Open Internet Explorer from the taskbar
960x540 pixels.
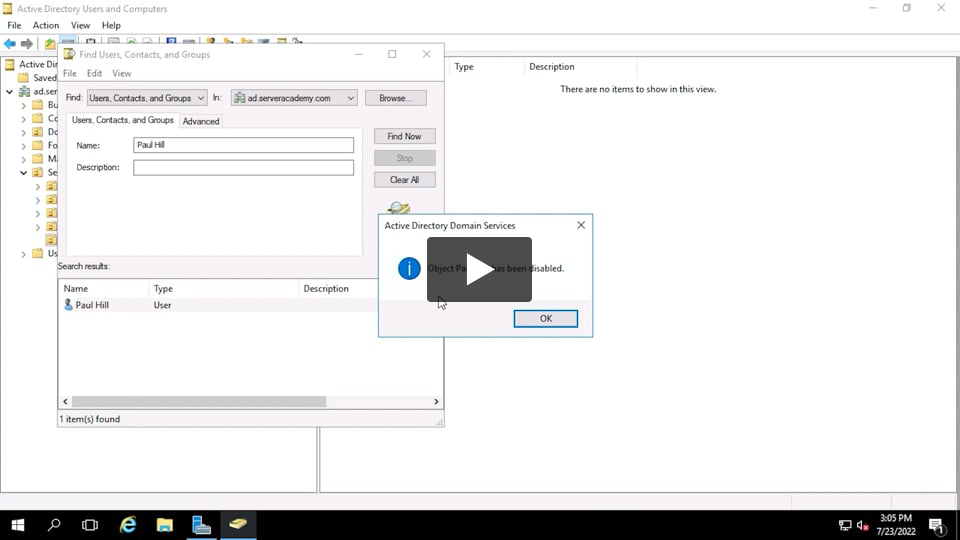point(128,525)
